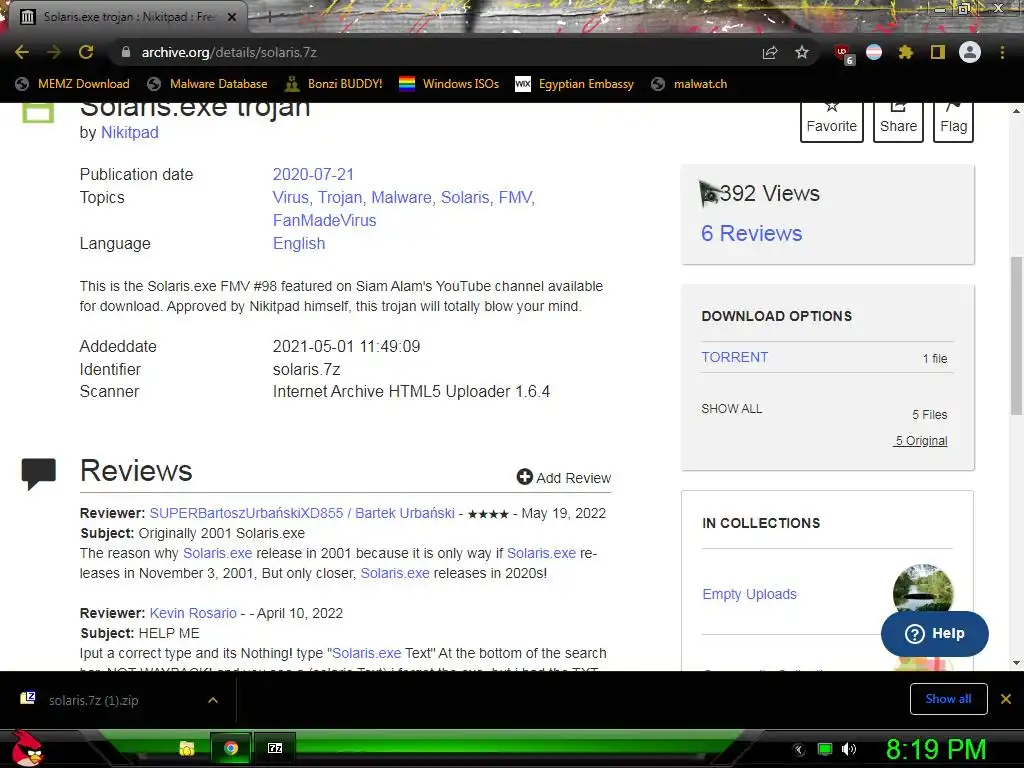
Task: Open the 5 Original files link
Action: tap(921, 441)
